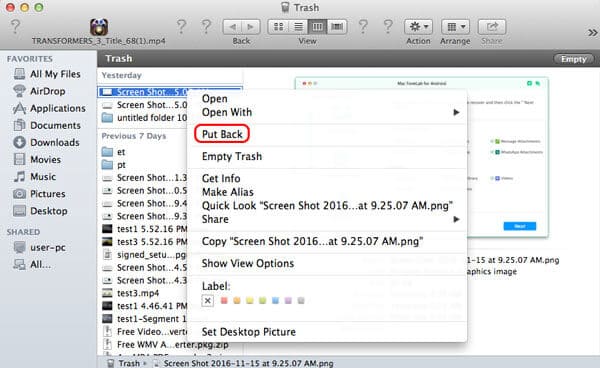Apply the gray label color
Image resolution: width=600 pixels, height=368 pixels.
[x=301, y=301]
